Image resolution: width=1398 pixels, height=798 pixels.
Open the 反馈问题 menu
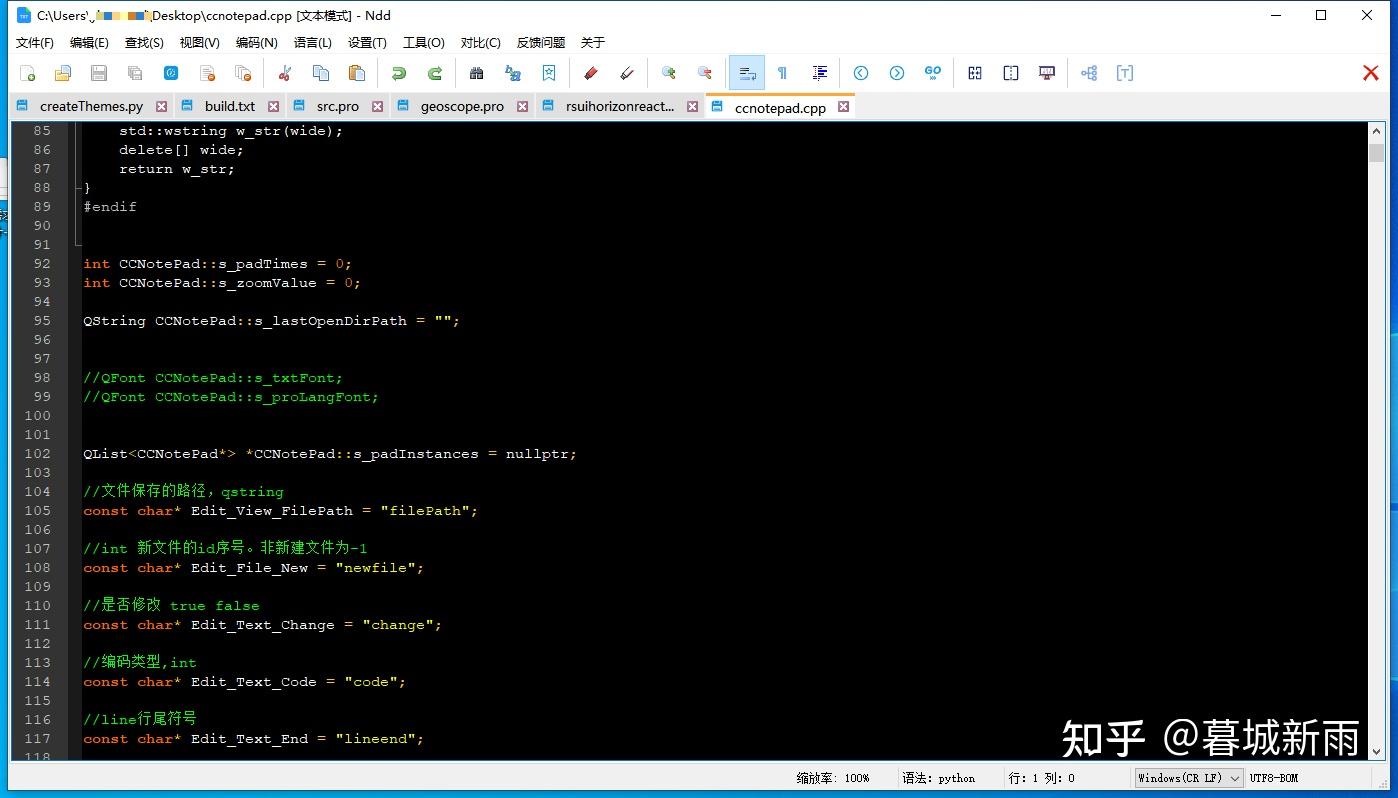[x=541, y=42]
